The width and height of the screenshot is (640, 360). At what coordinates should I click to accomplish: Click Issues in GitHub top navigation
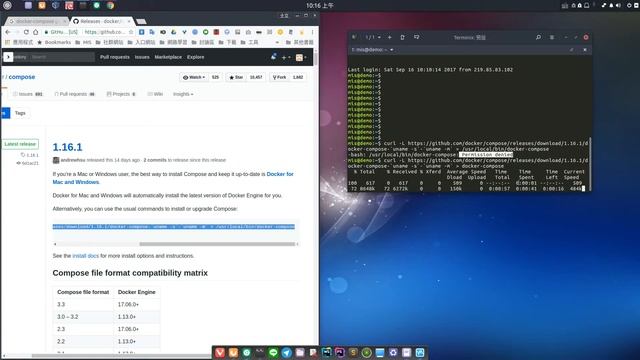click(x=142, y=57)
